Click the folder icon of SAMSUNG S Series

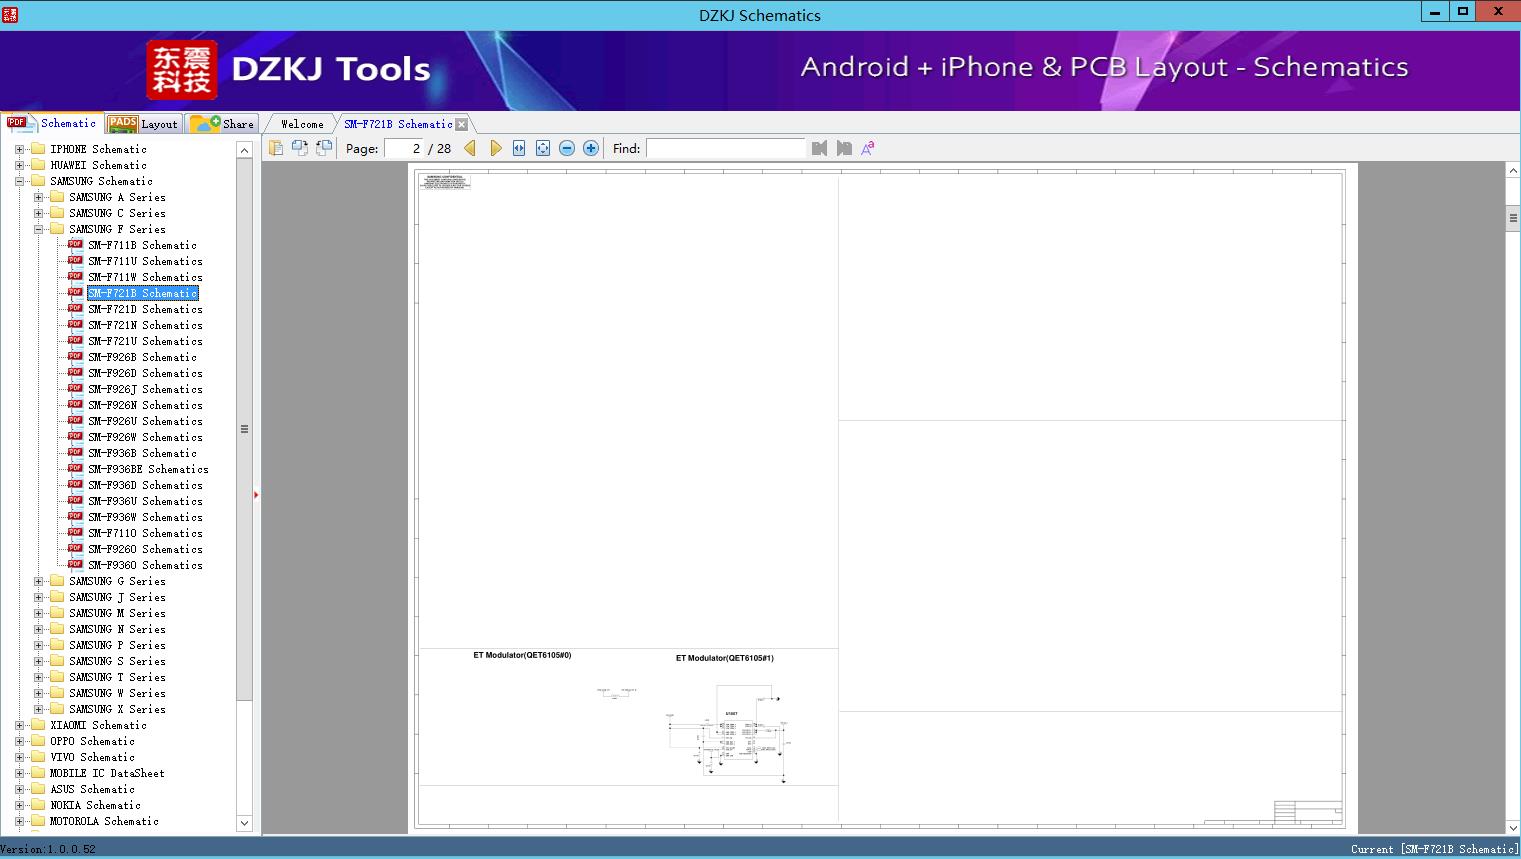(57, 661)
